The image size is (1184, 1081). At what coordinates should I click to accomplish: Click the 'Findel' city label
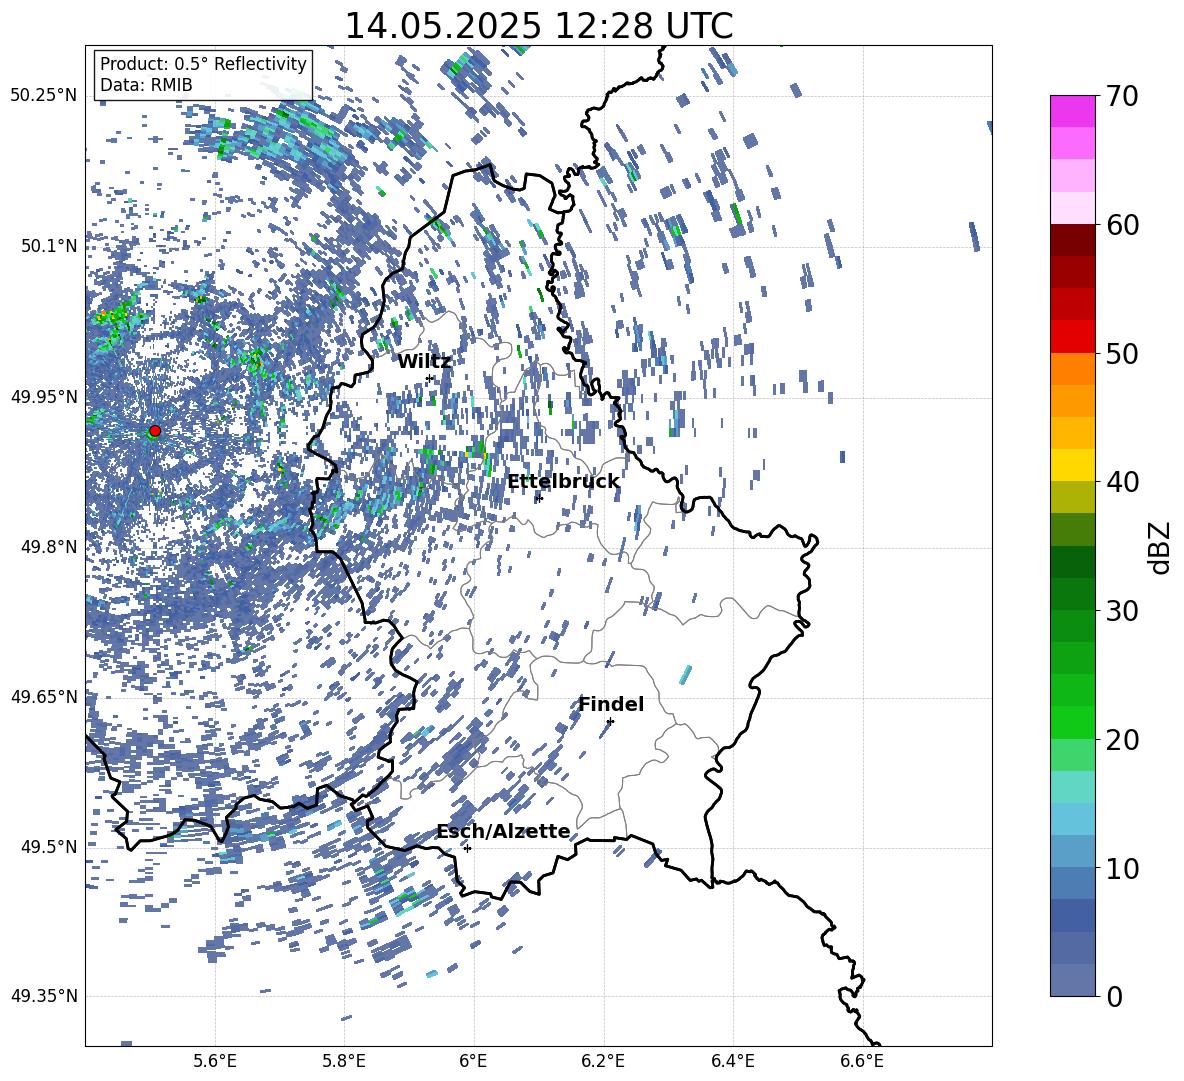611,704
